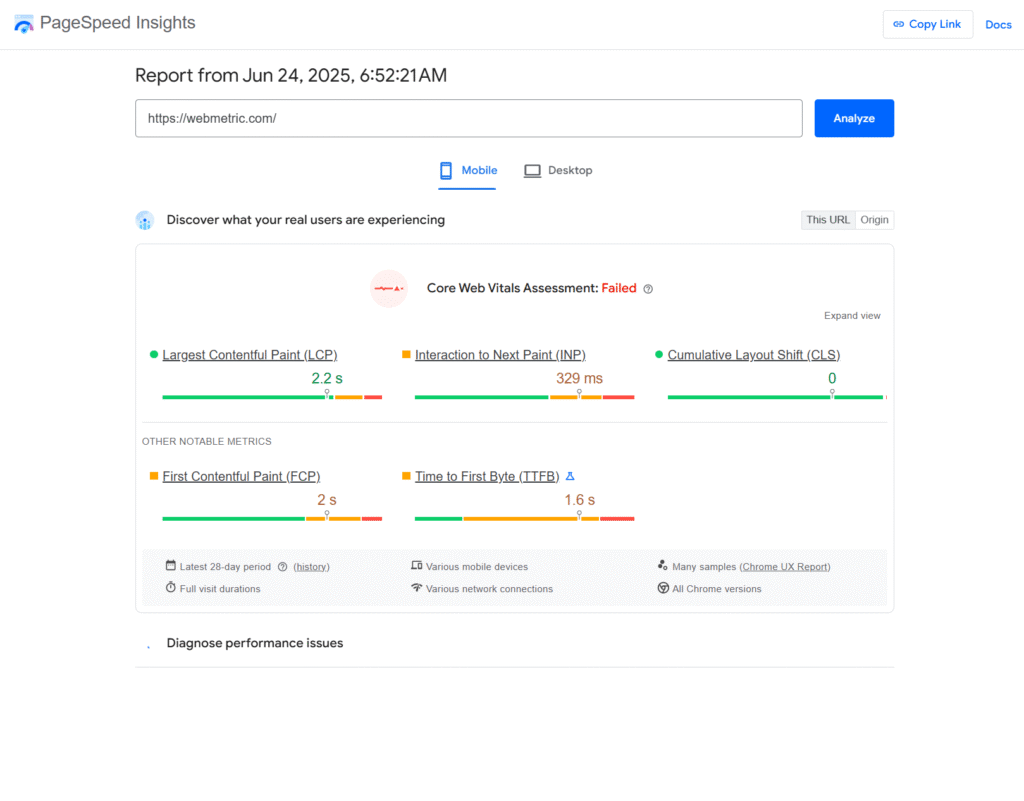Click help icon beside Latest 28-day period
Viewport: 1024px width, 801px height.
pyautogui.click(x=282, y=567)
